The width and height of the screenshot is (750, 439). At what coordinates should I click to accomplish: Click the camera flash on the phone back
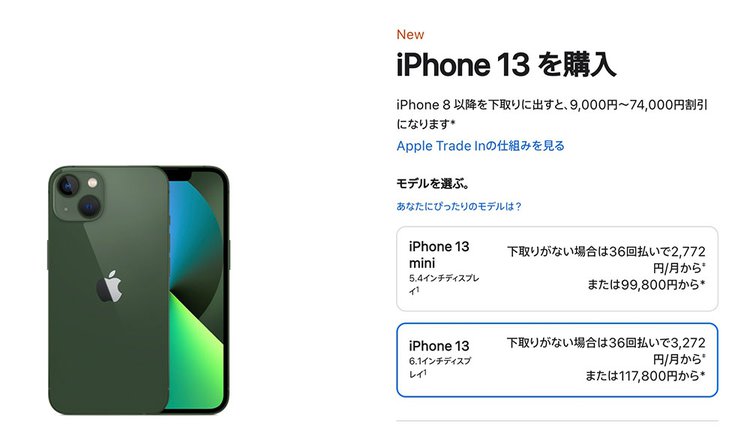92,183
